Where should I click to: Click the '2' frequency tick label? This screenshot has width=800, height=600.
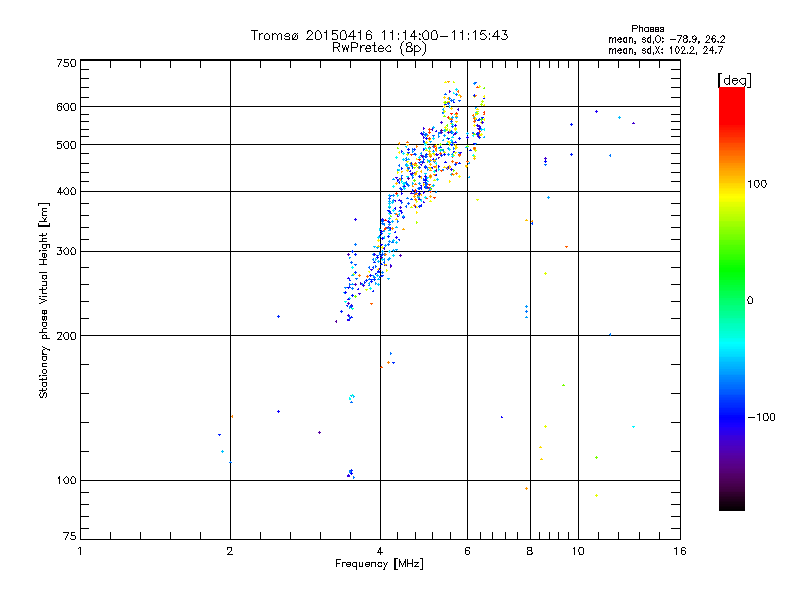click(230, 551)
